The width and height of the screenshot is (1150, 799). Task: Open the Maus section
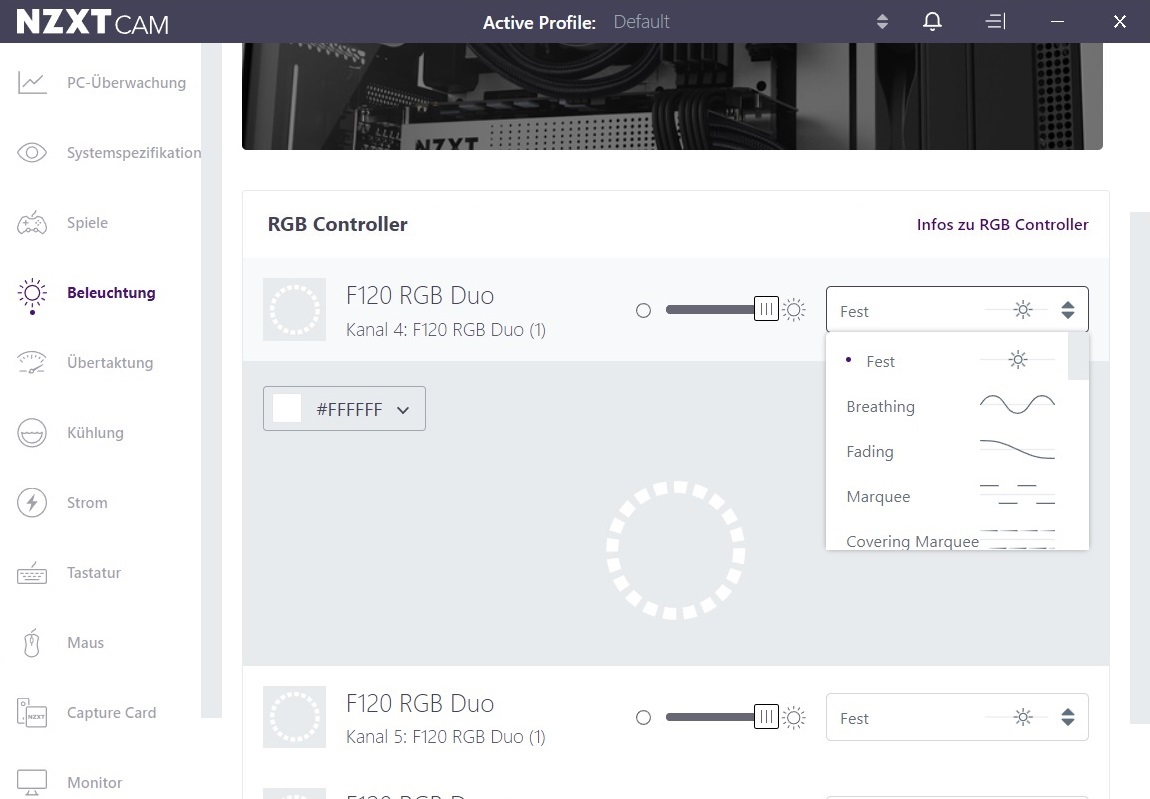85,643
